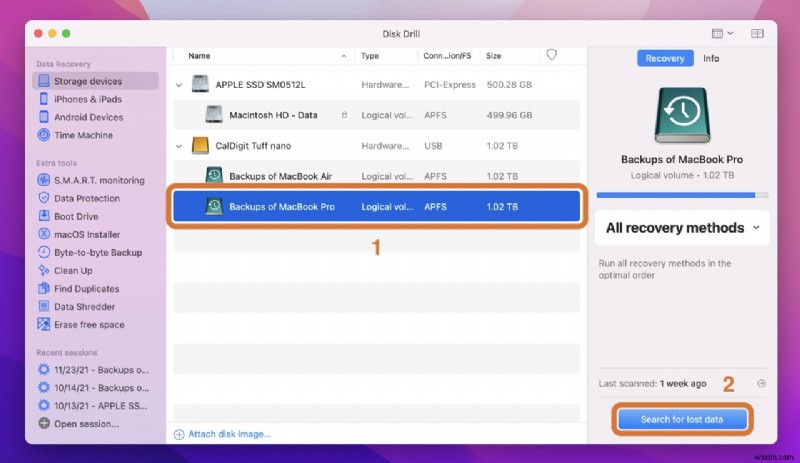Click PCI-Express connection value
This screenshot has width=800, height=463.
pyautogui.click(x=449, y=85)
